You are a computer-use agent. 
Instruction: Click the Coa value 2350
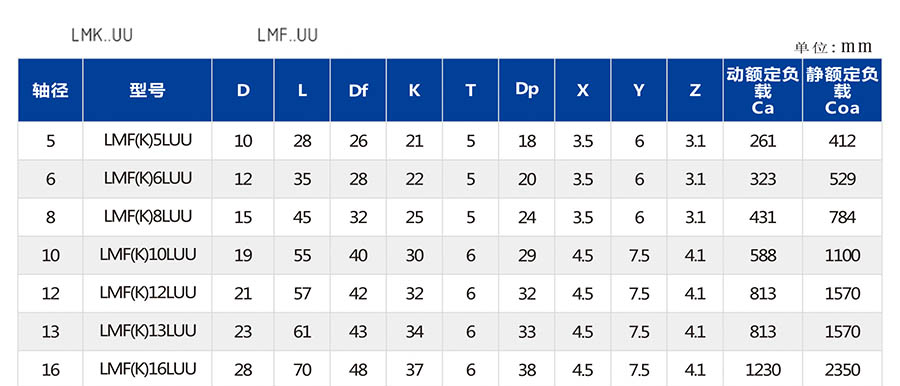[842, 369]
